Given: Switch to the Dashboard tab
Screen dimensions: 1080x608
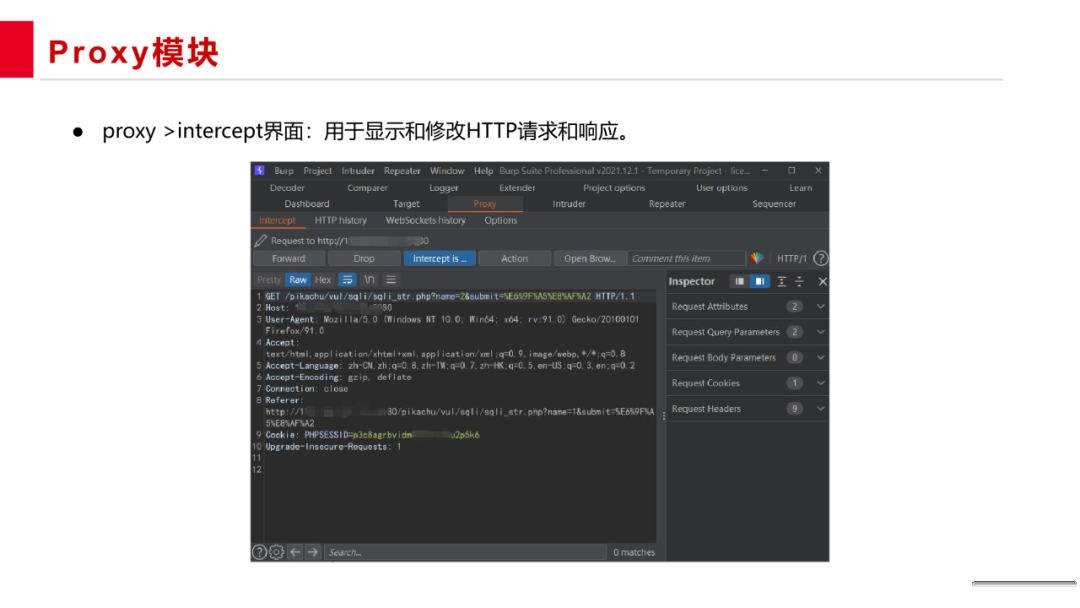Looking at the screenshot, I should [x=307, y=204].
